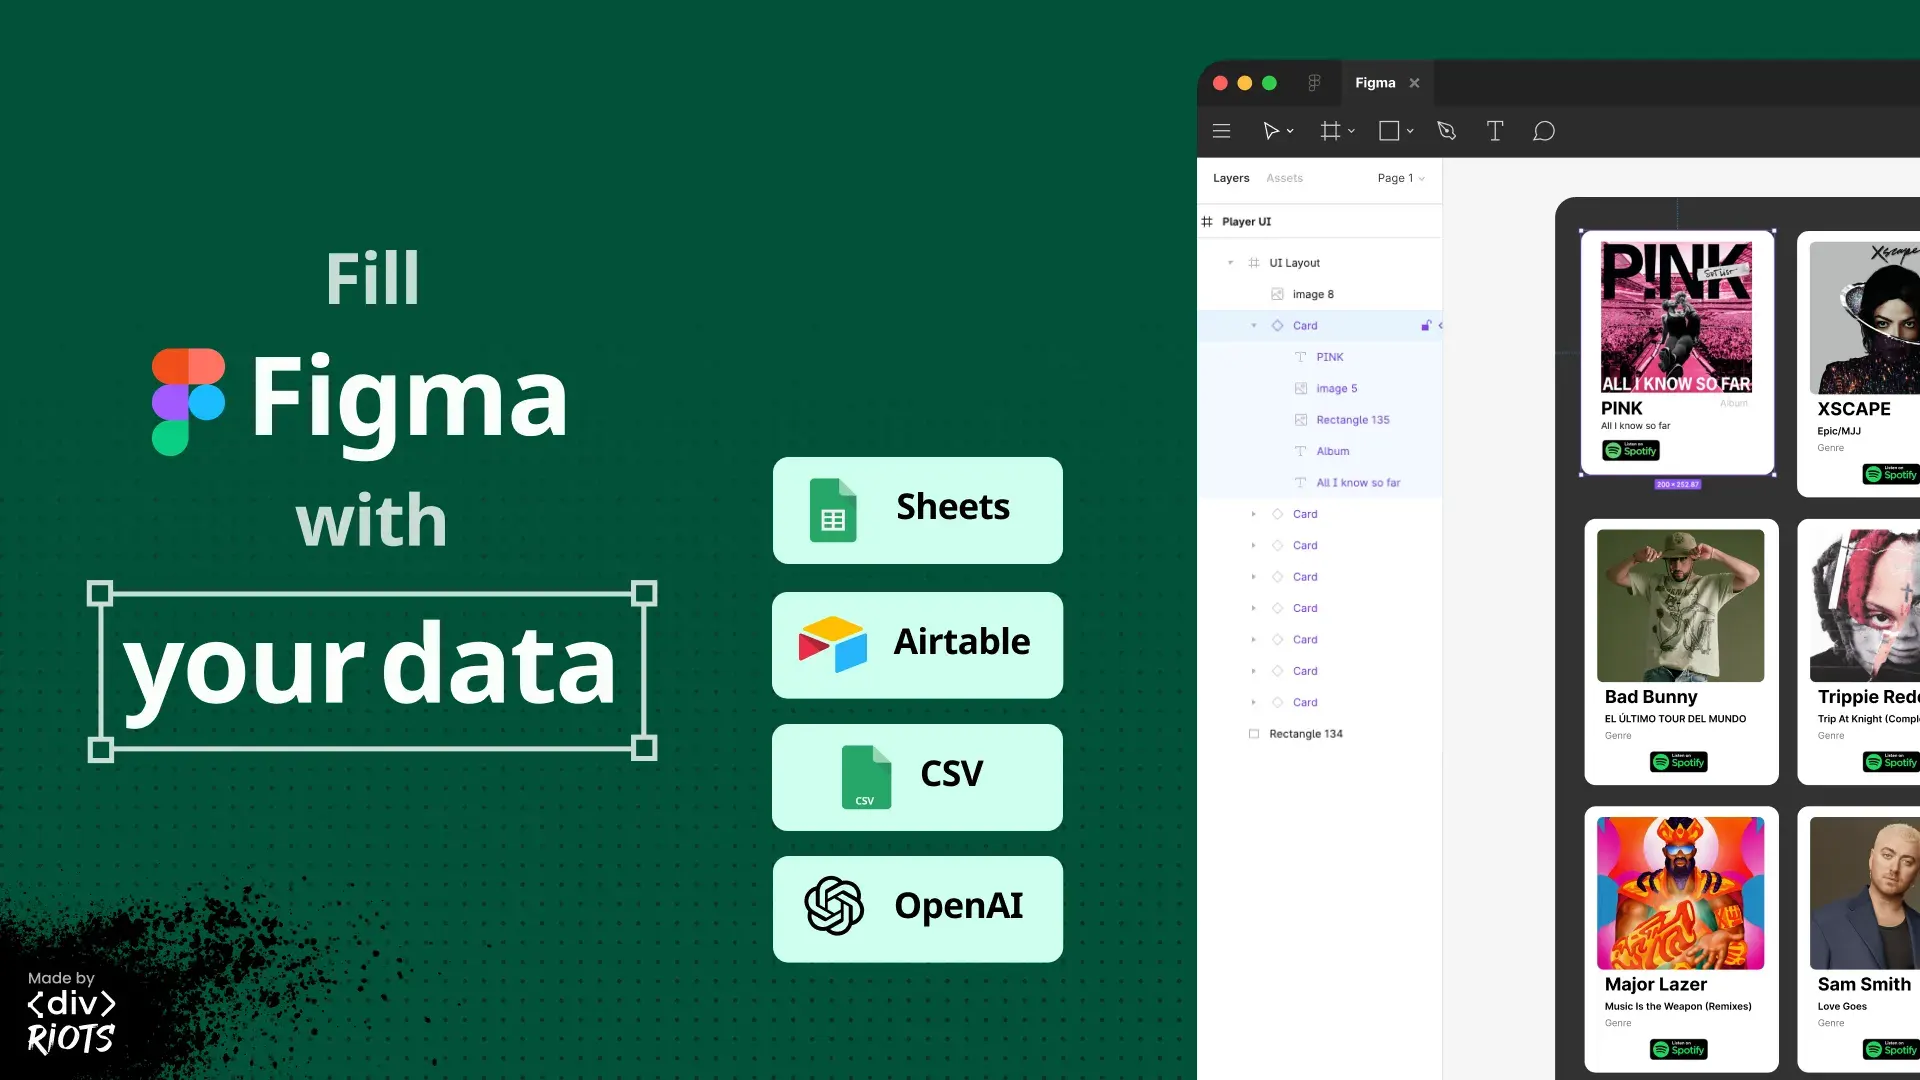Image resolution: width=1920 pixels, height=1080 pixels.
Task: Click the Spotify badge on PINK card
Action: click(1631, 451)
